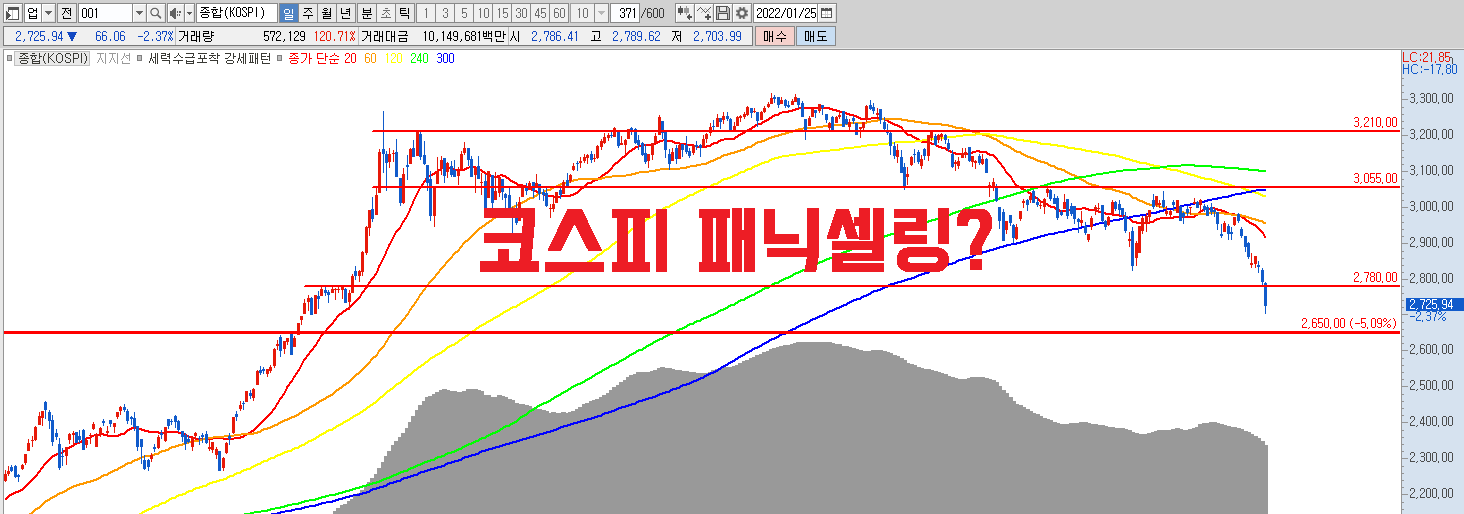
Task: Click the orange 60 moving average value
Action: point(370,59)
